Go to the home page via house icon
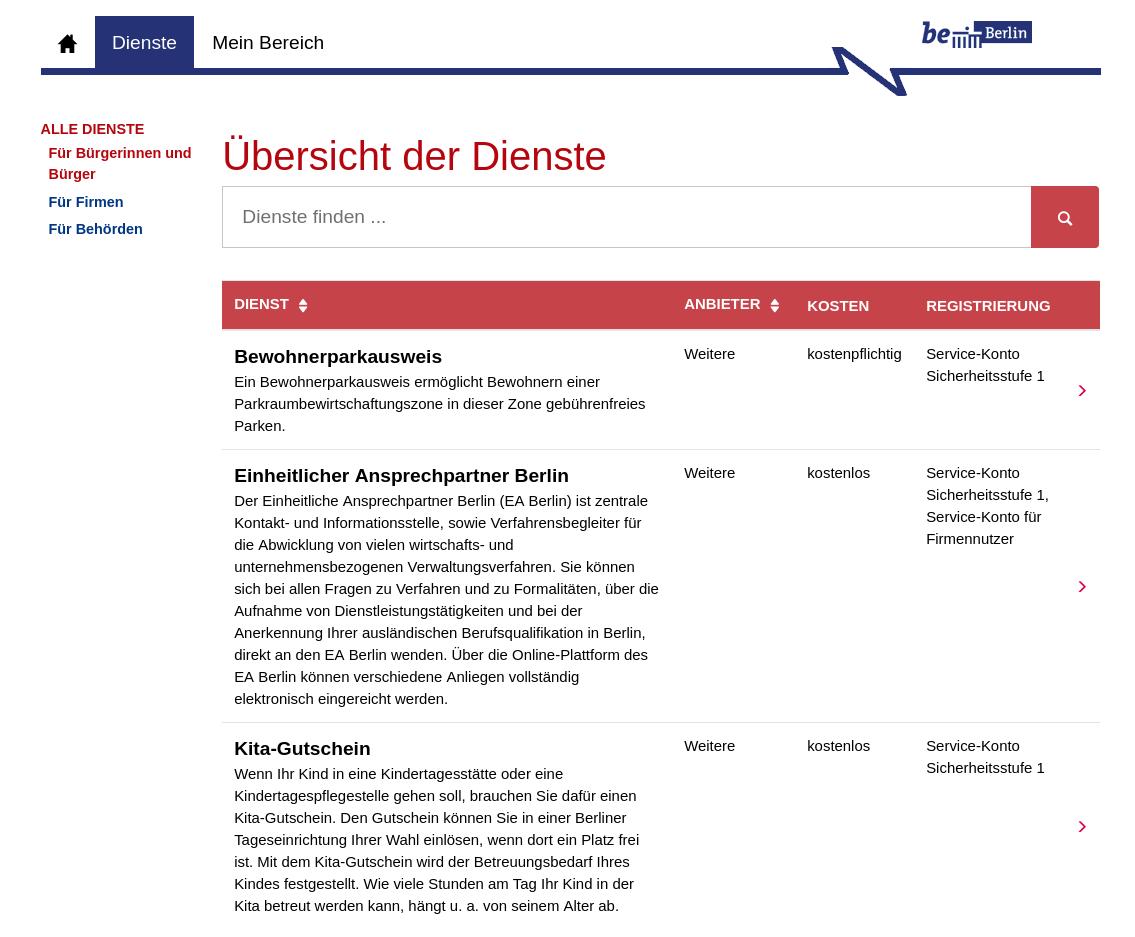Viewport: 1135px width, 937px height. coord(67,43)
